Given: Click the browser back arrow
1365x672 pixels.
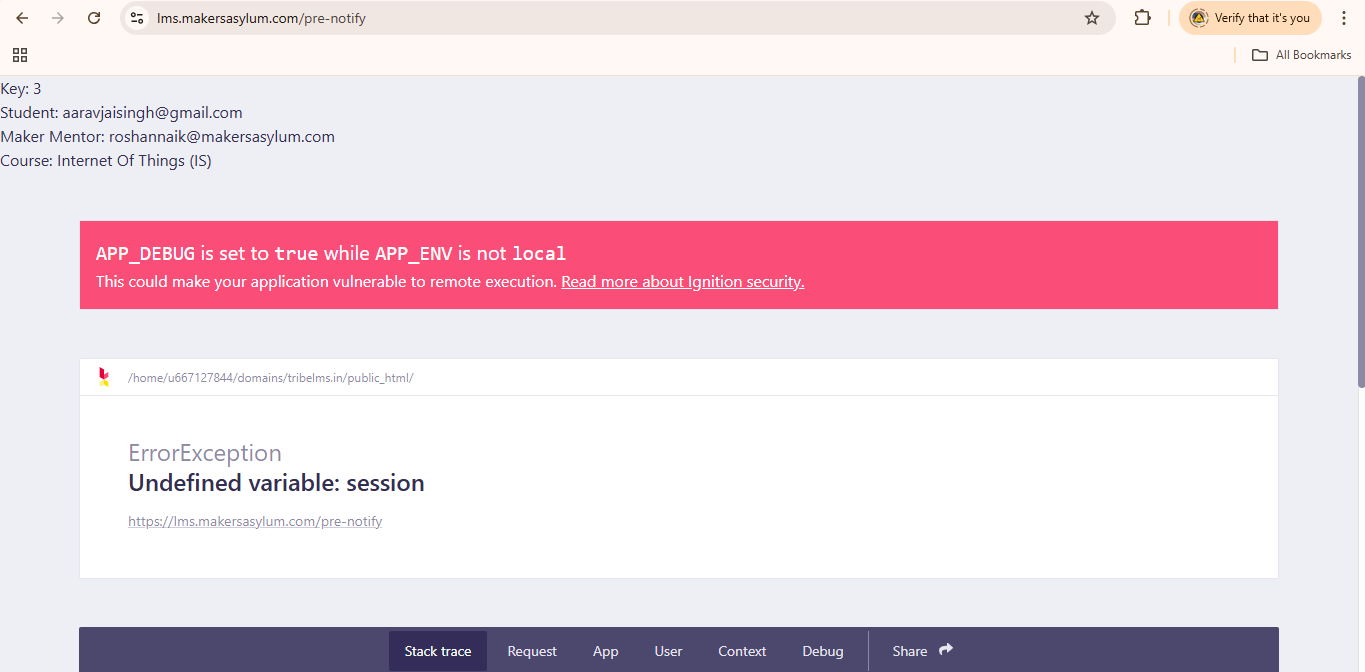Looking at the screenshot, I should (x=22, y=18).
